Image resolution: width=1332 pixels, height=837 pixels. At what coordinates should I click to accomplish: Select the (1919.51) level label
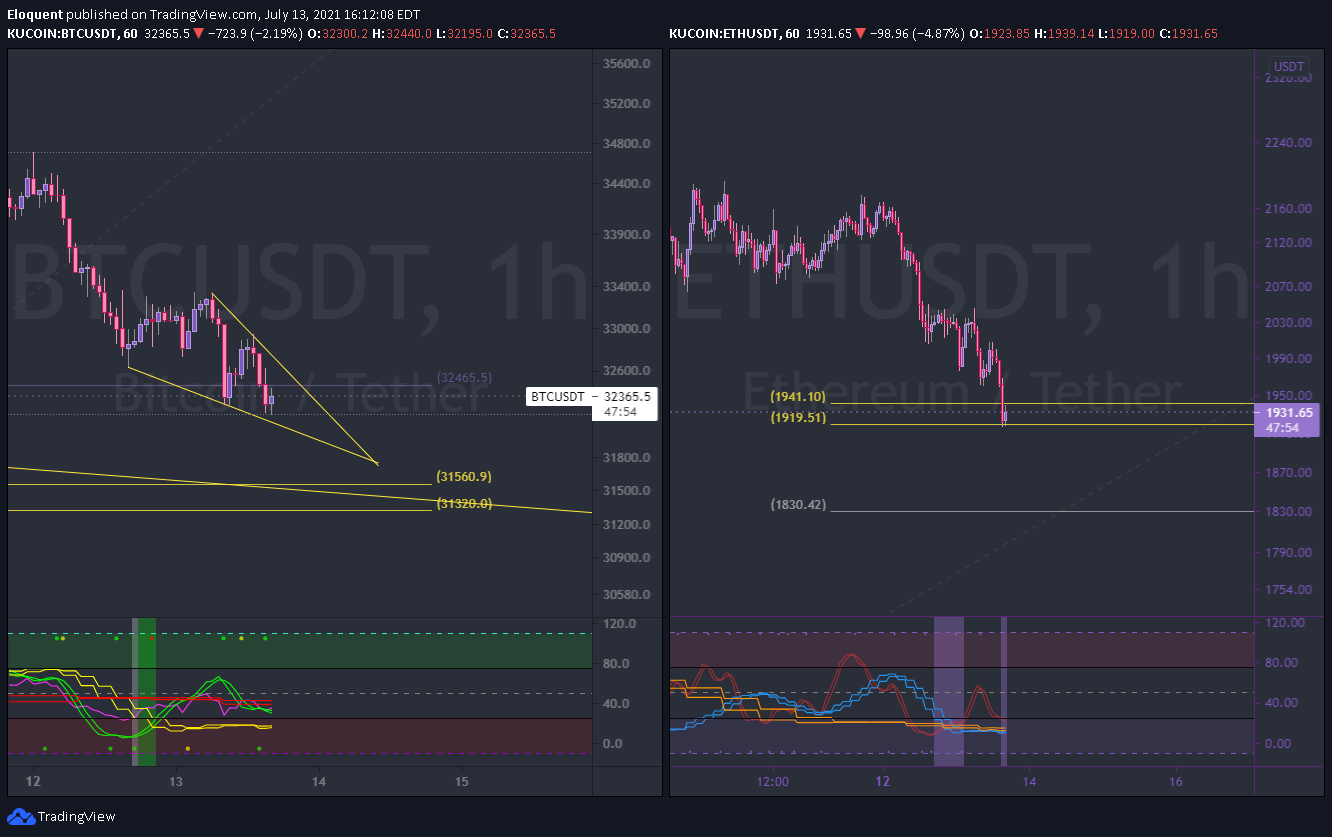coord(798,418)
